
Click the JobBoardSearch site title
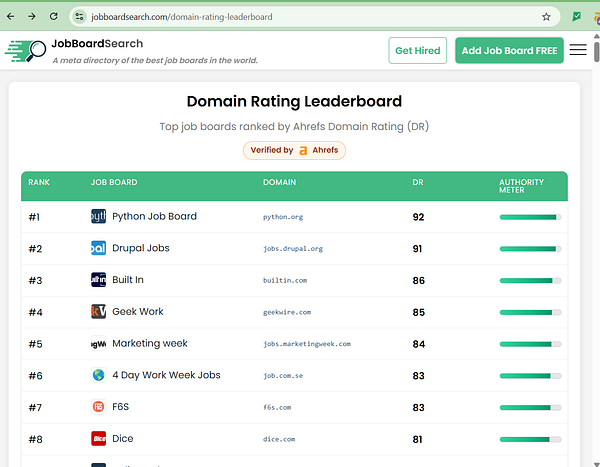97,44
